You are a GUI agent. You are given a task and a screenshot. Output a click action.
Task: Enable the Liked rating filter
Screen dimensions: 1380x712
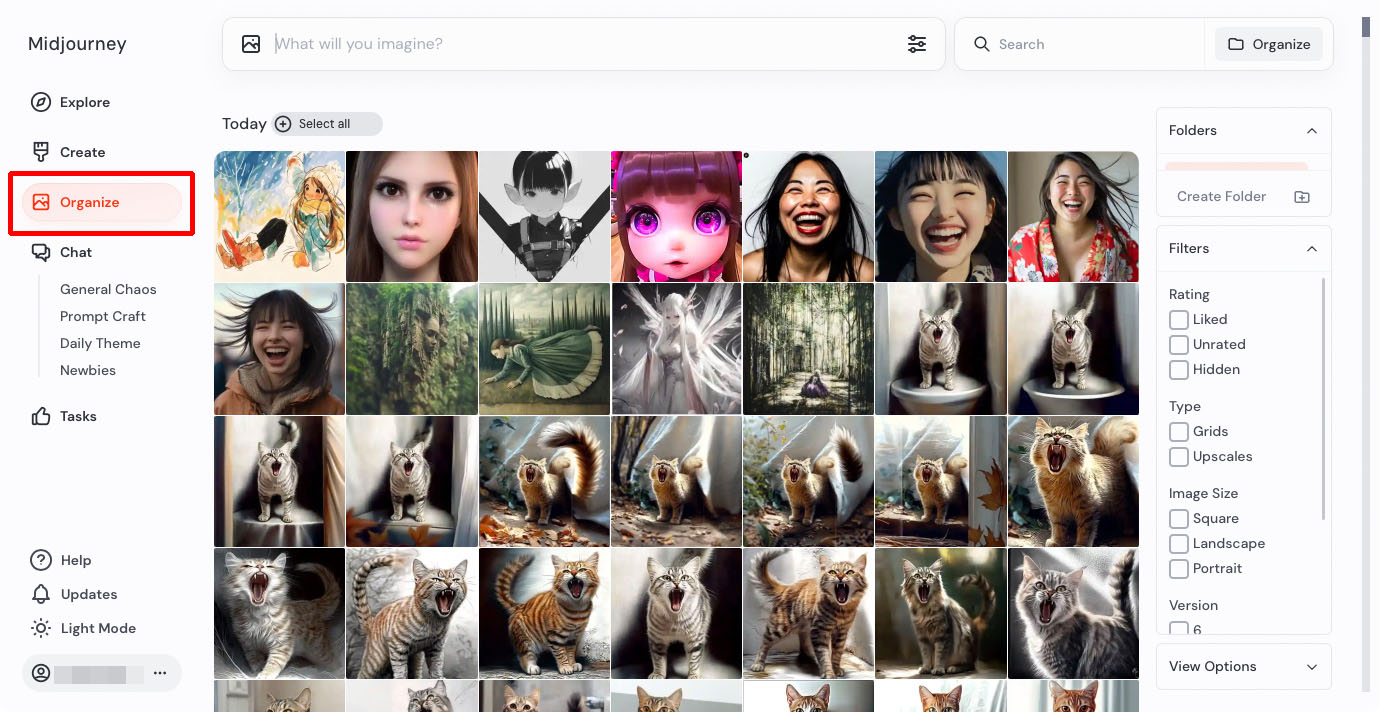coord(1179,319)
